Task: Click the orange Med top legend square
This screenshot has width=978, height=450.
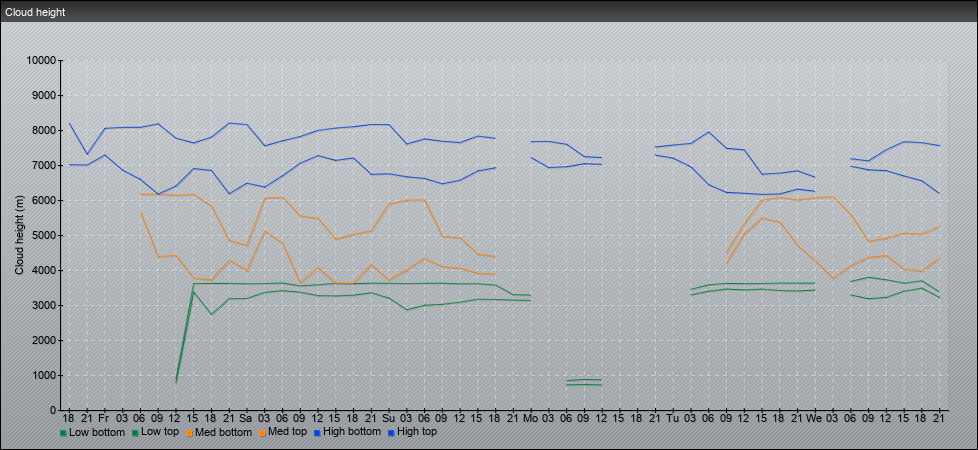Action: 266,433
